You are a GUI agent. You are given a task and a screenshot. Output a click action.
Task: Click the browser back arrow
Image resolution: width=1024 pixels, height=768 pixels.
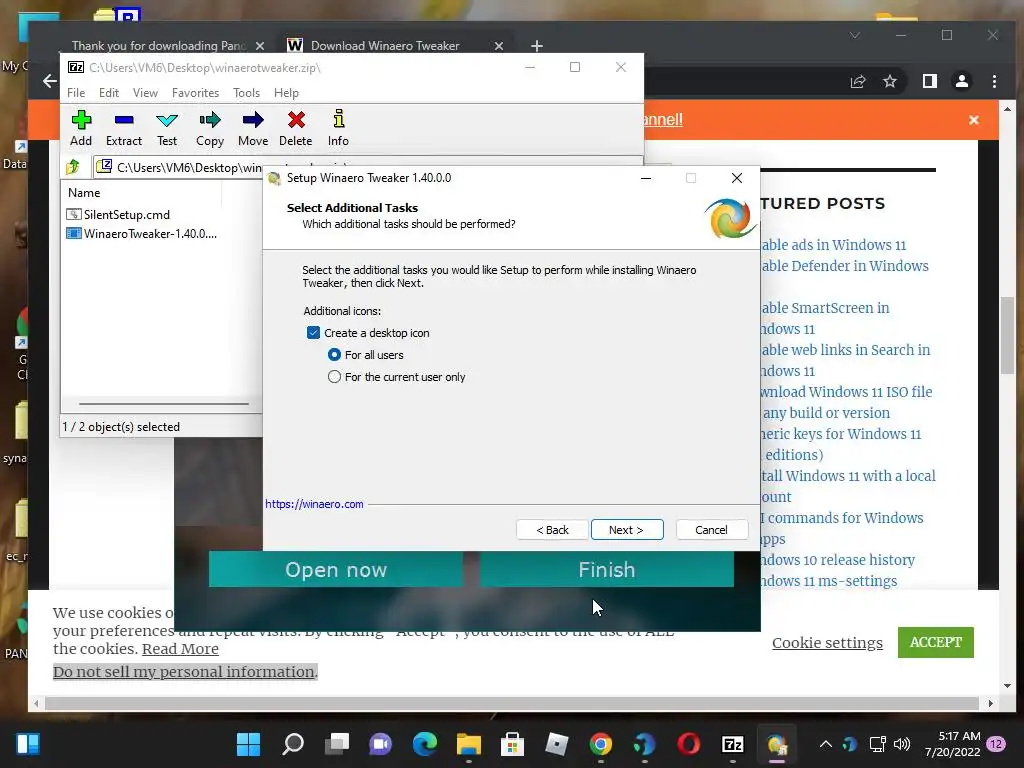pyautogui.click(x=50, y=81)
